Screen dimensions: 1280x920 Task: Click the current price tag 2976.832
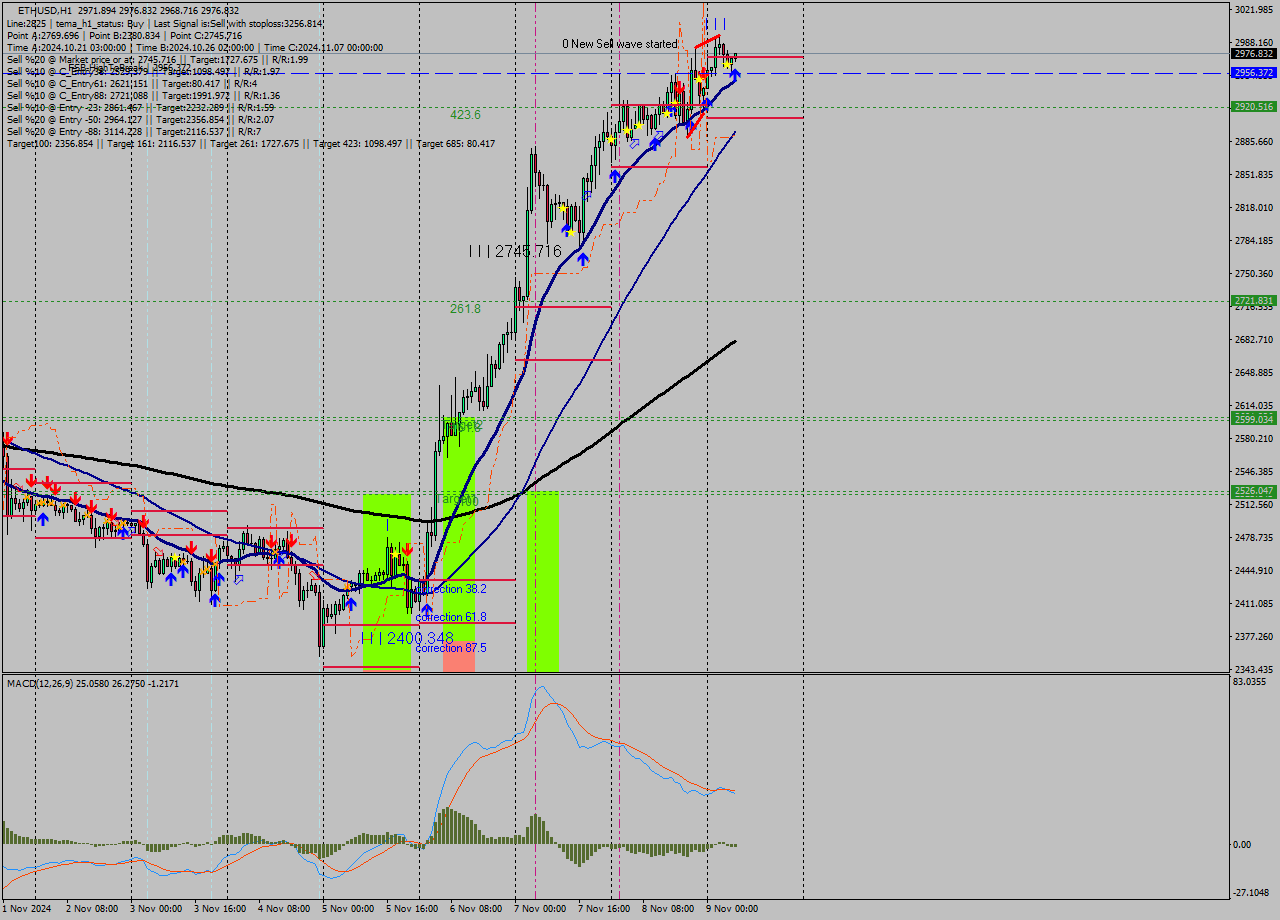coord(1253,54)
